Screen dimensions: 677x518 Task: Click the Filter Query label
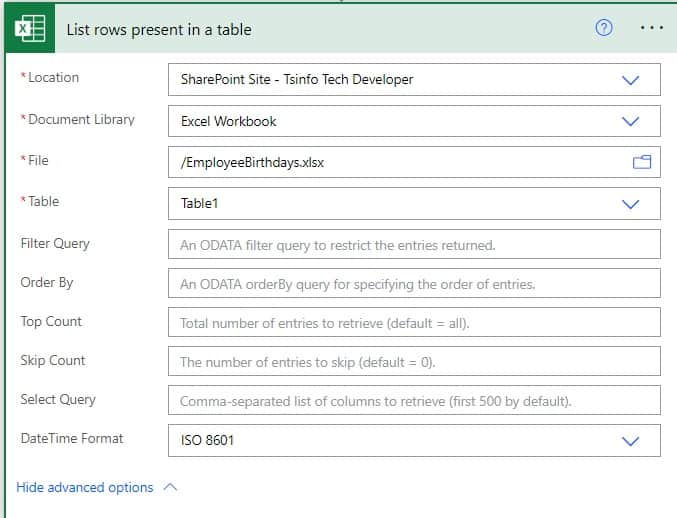coord(55,244)
